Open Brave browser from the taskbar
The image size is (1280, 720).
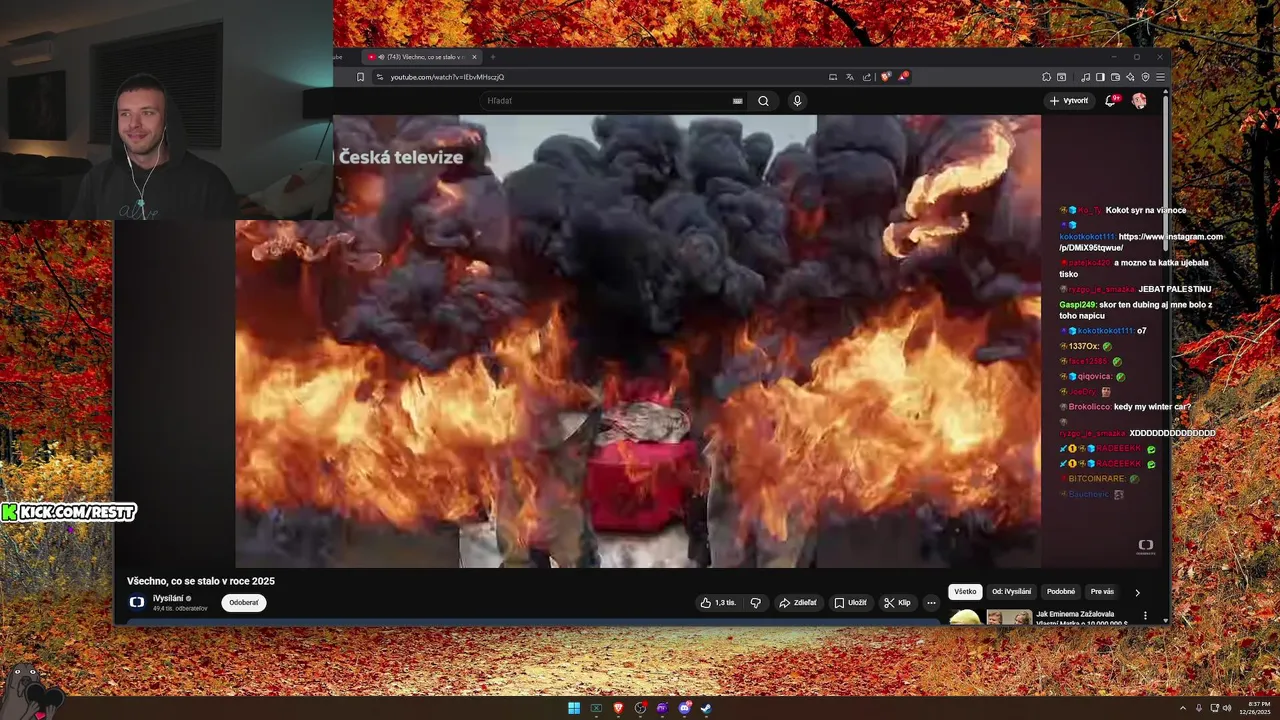pos(618,708)
